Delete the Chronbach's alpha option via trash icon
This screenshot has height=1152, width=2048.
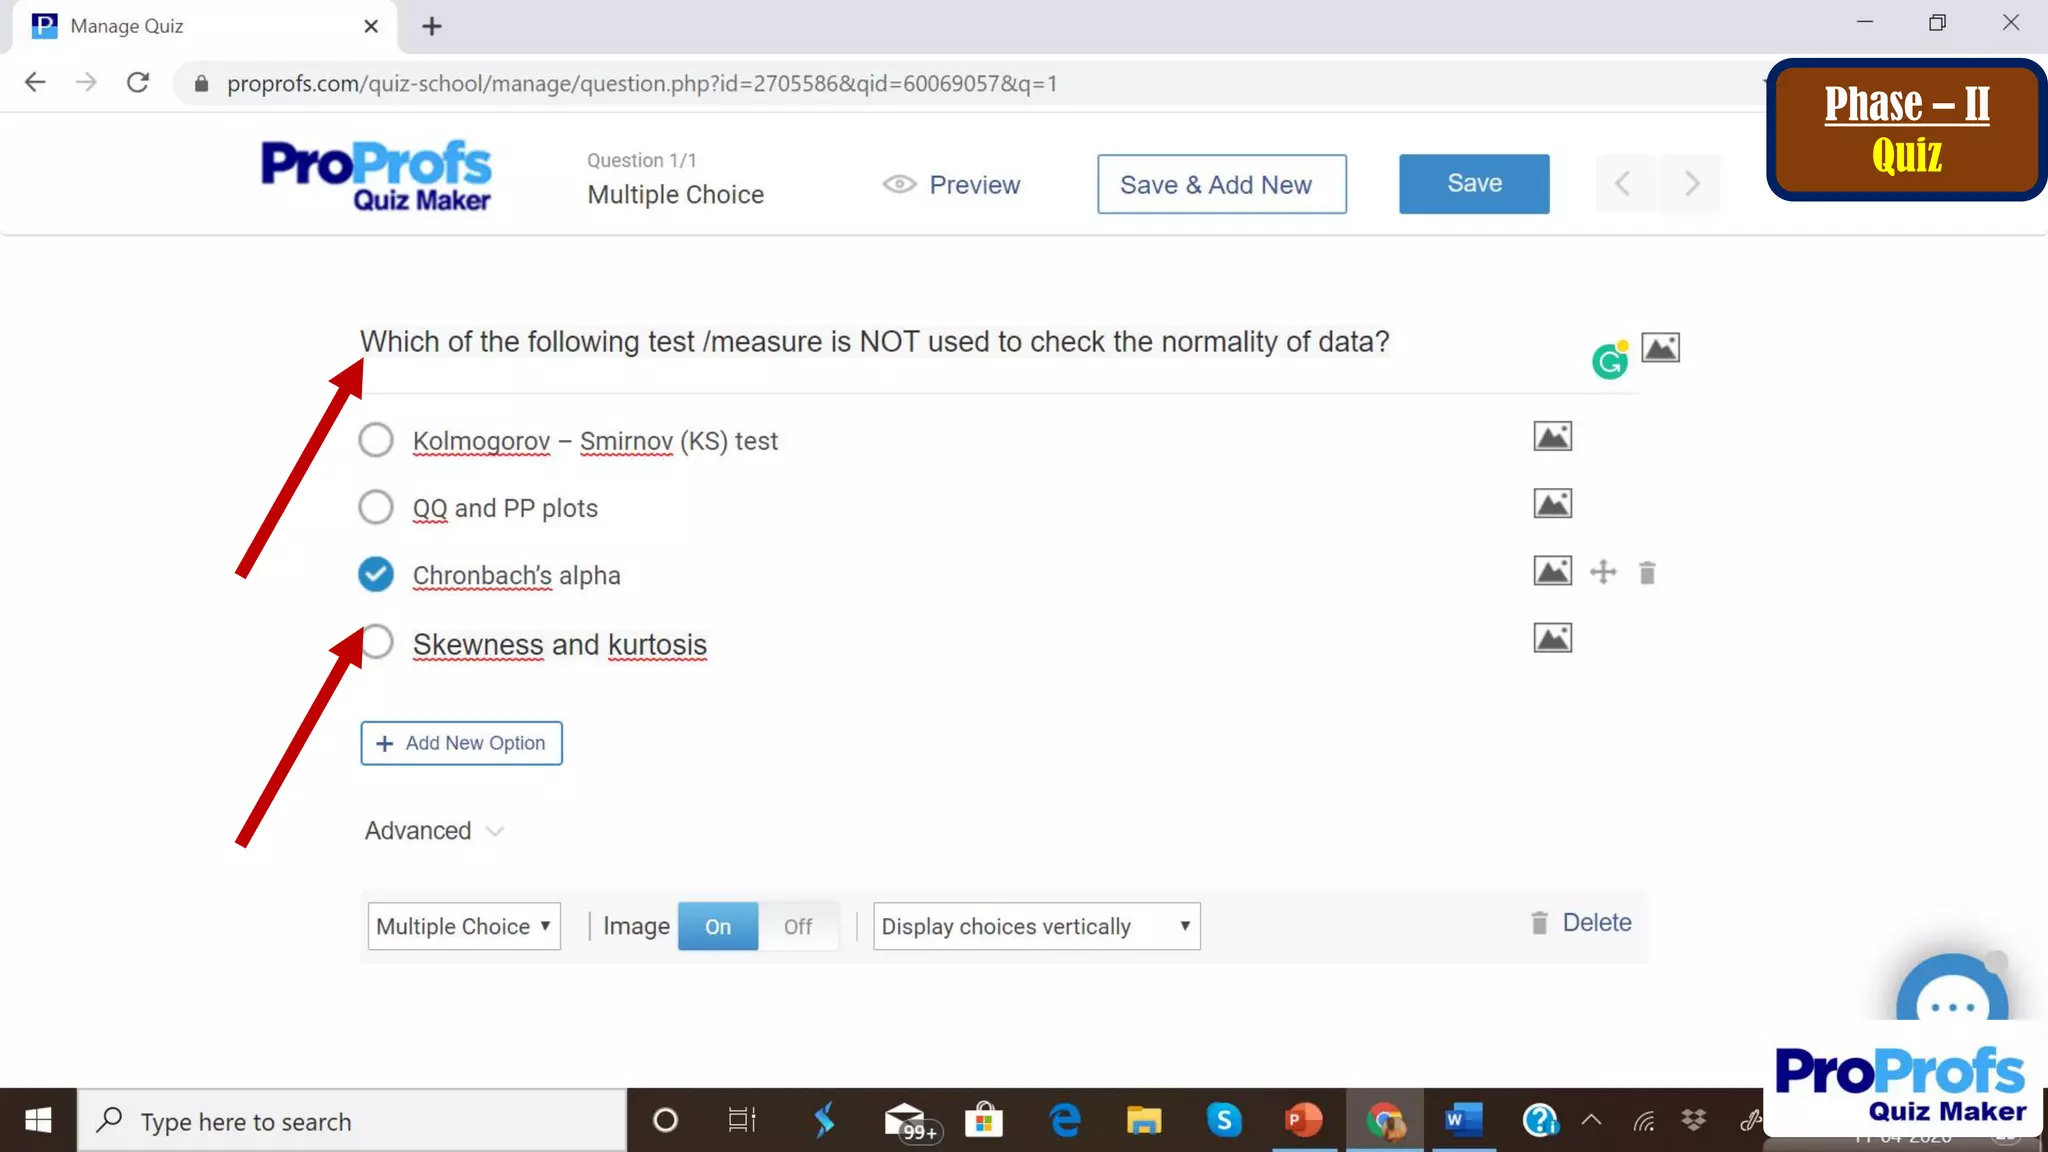[1647, 573]
